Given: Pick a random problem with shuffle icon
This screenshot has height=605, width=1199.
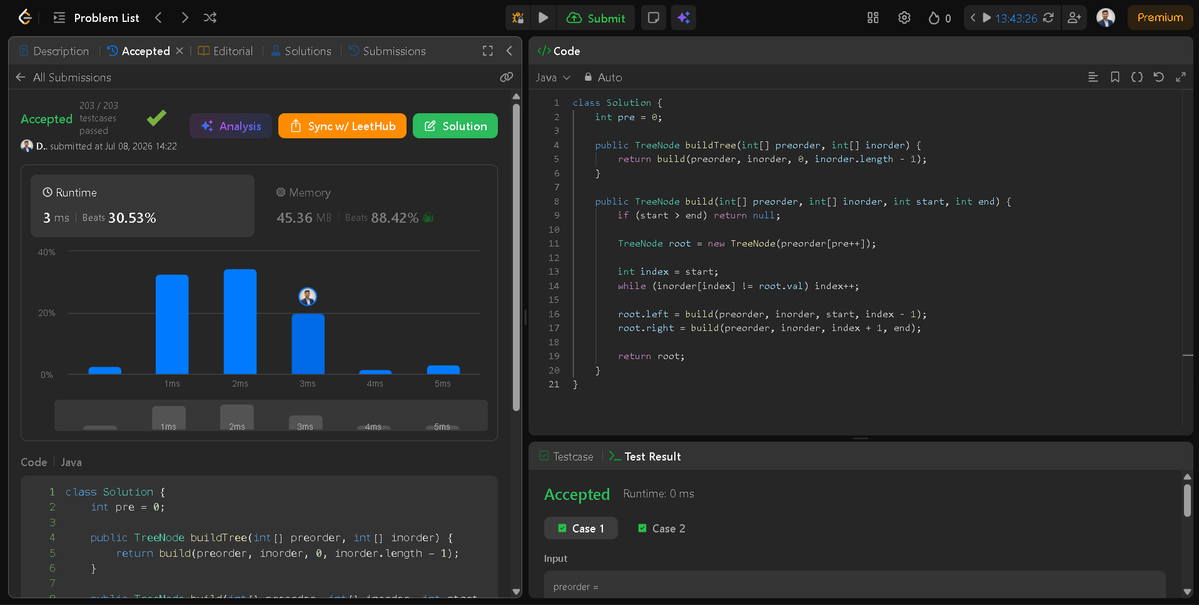Looking at the screenshot, I should click(210, 18).
